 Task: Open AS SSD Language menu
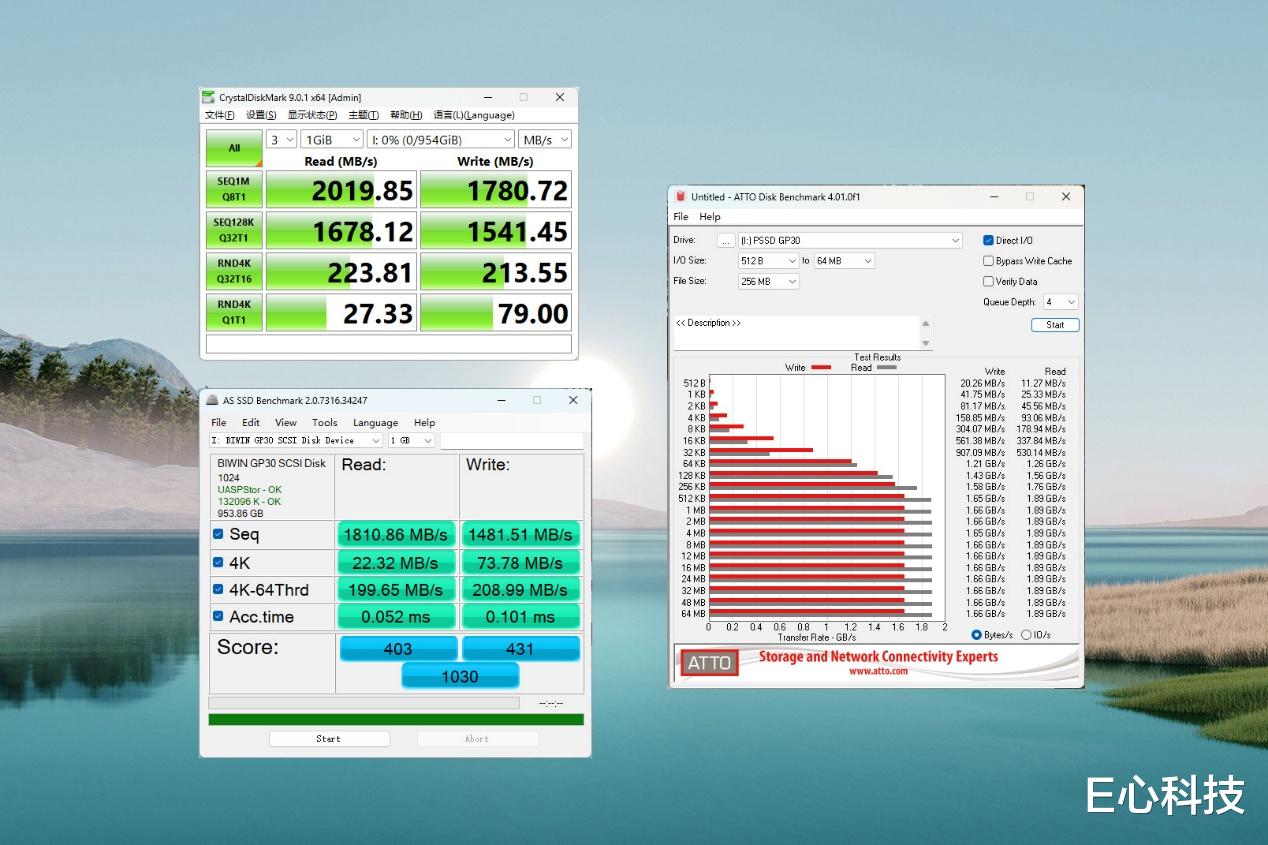376,422
